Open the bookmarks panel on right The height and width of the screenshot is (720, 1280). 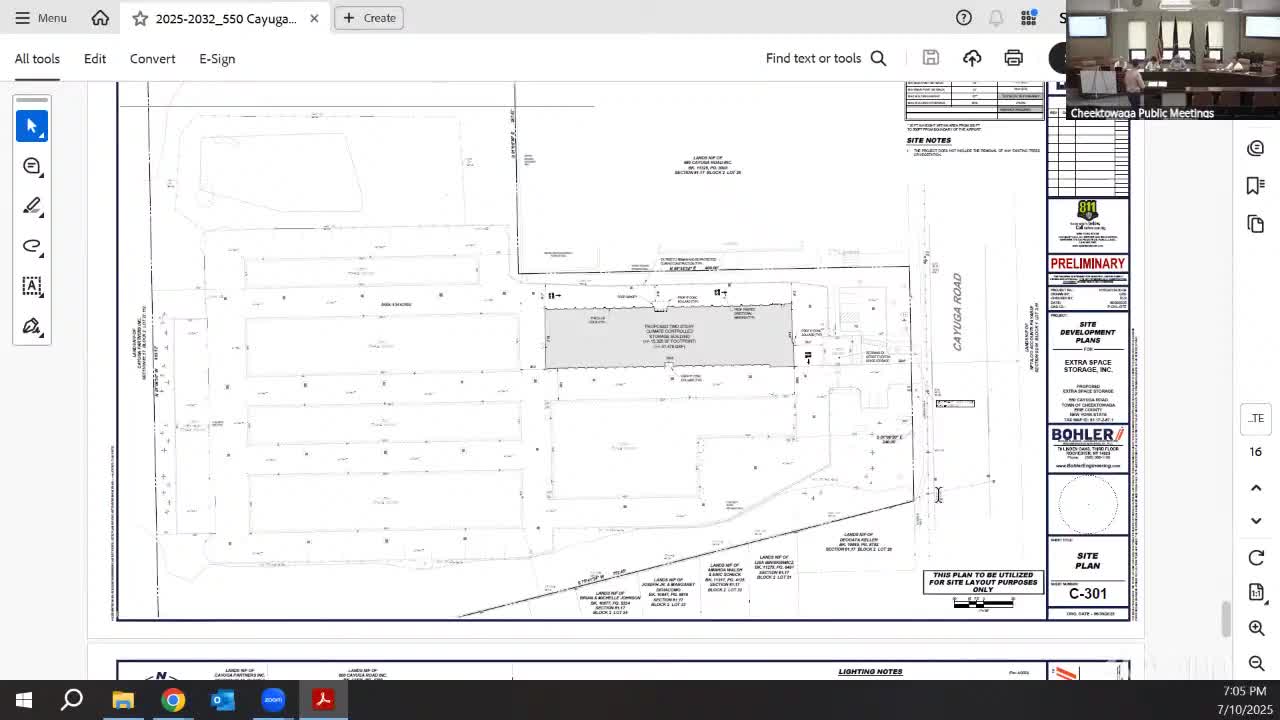(x=1256, y=186)
